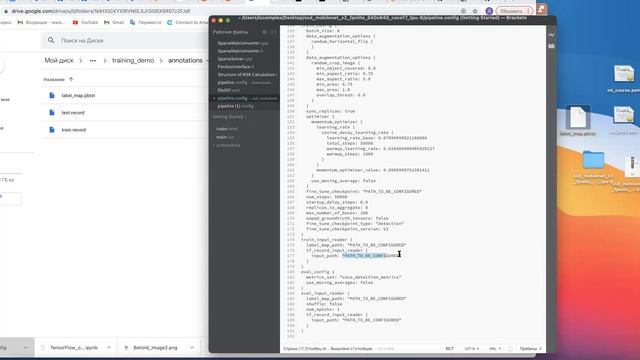Expand options for TensorFlow ipynb download

(x=109, y=348)
